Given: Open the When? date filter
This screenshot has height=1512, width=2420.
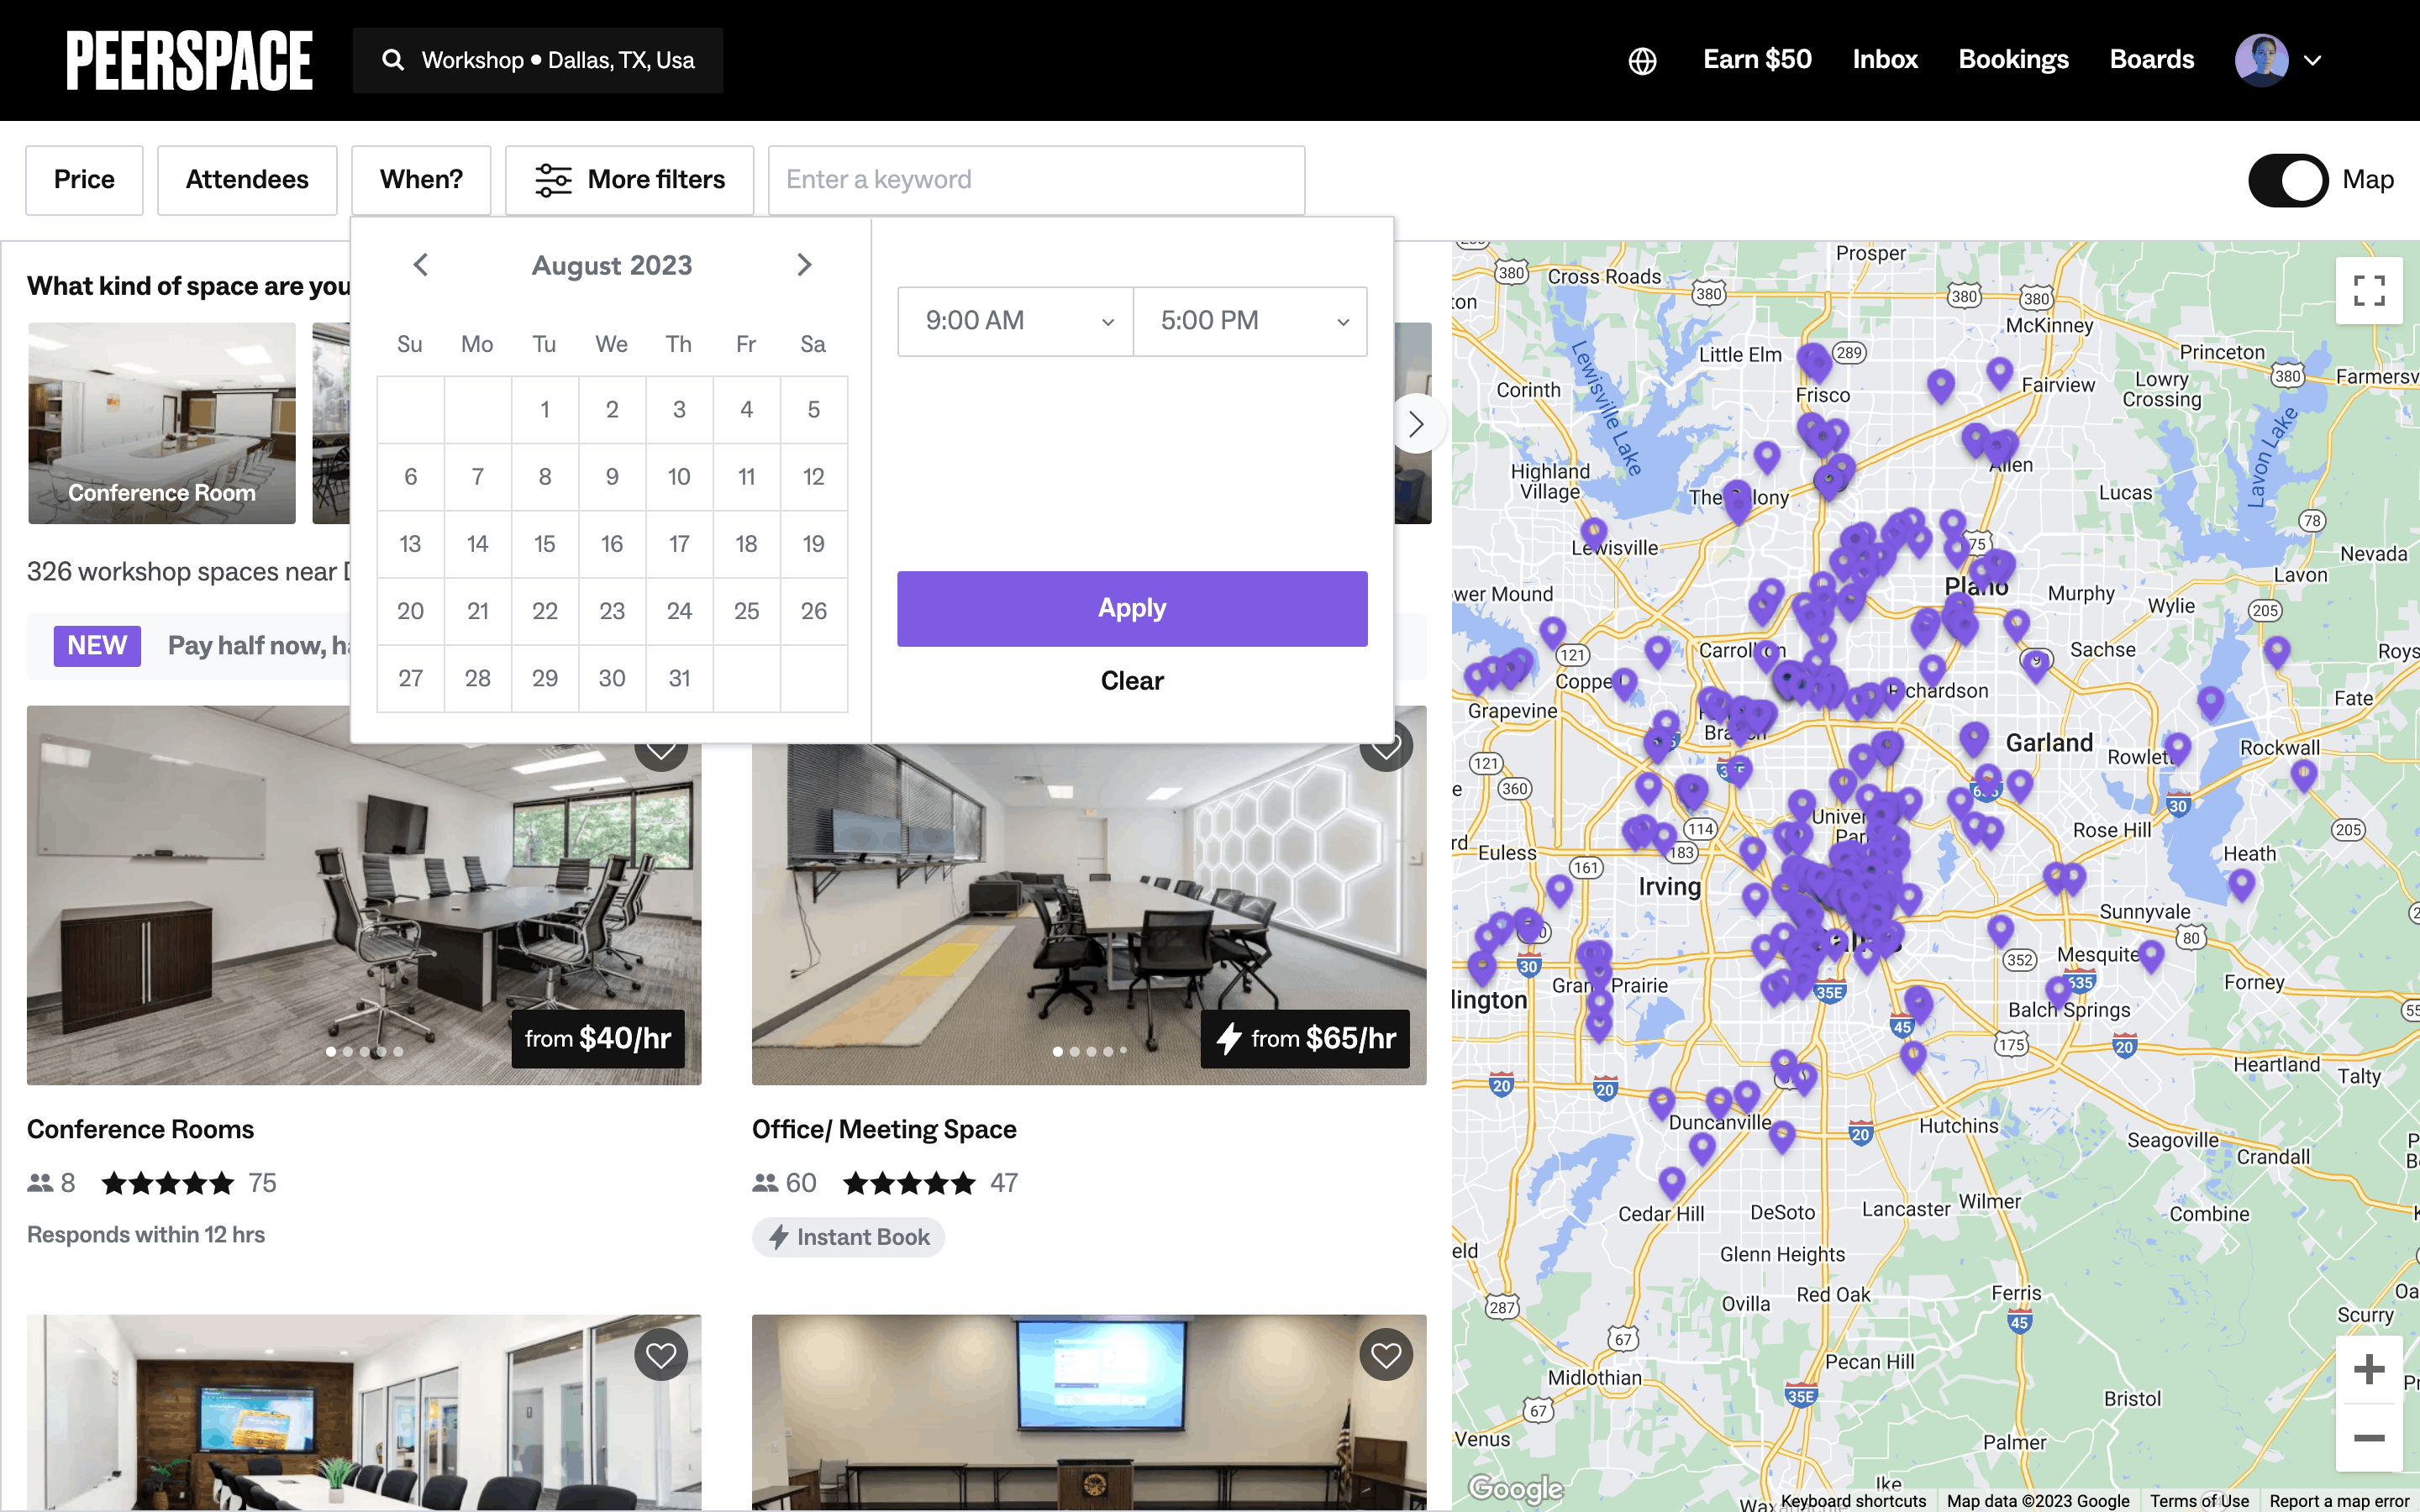Looking at the screenshot, I should click(x=421, y=180).
